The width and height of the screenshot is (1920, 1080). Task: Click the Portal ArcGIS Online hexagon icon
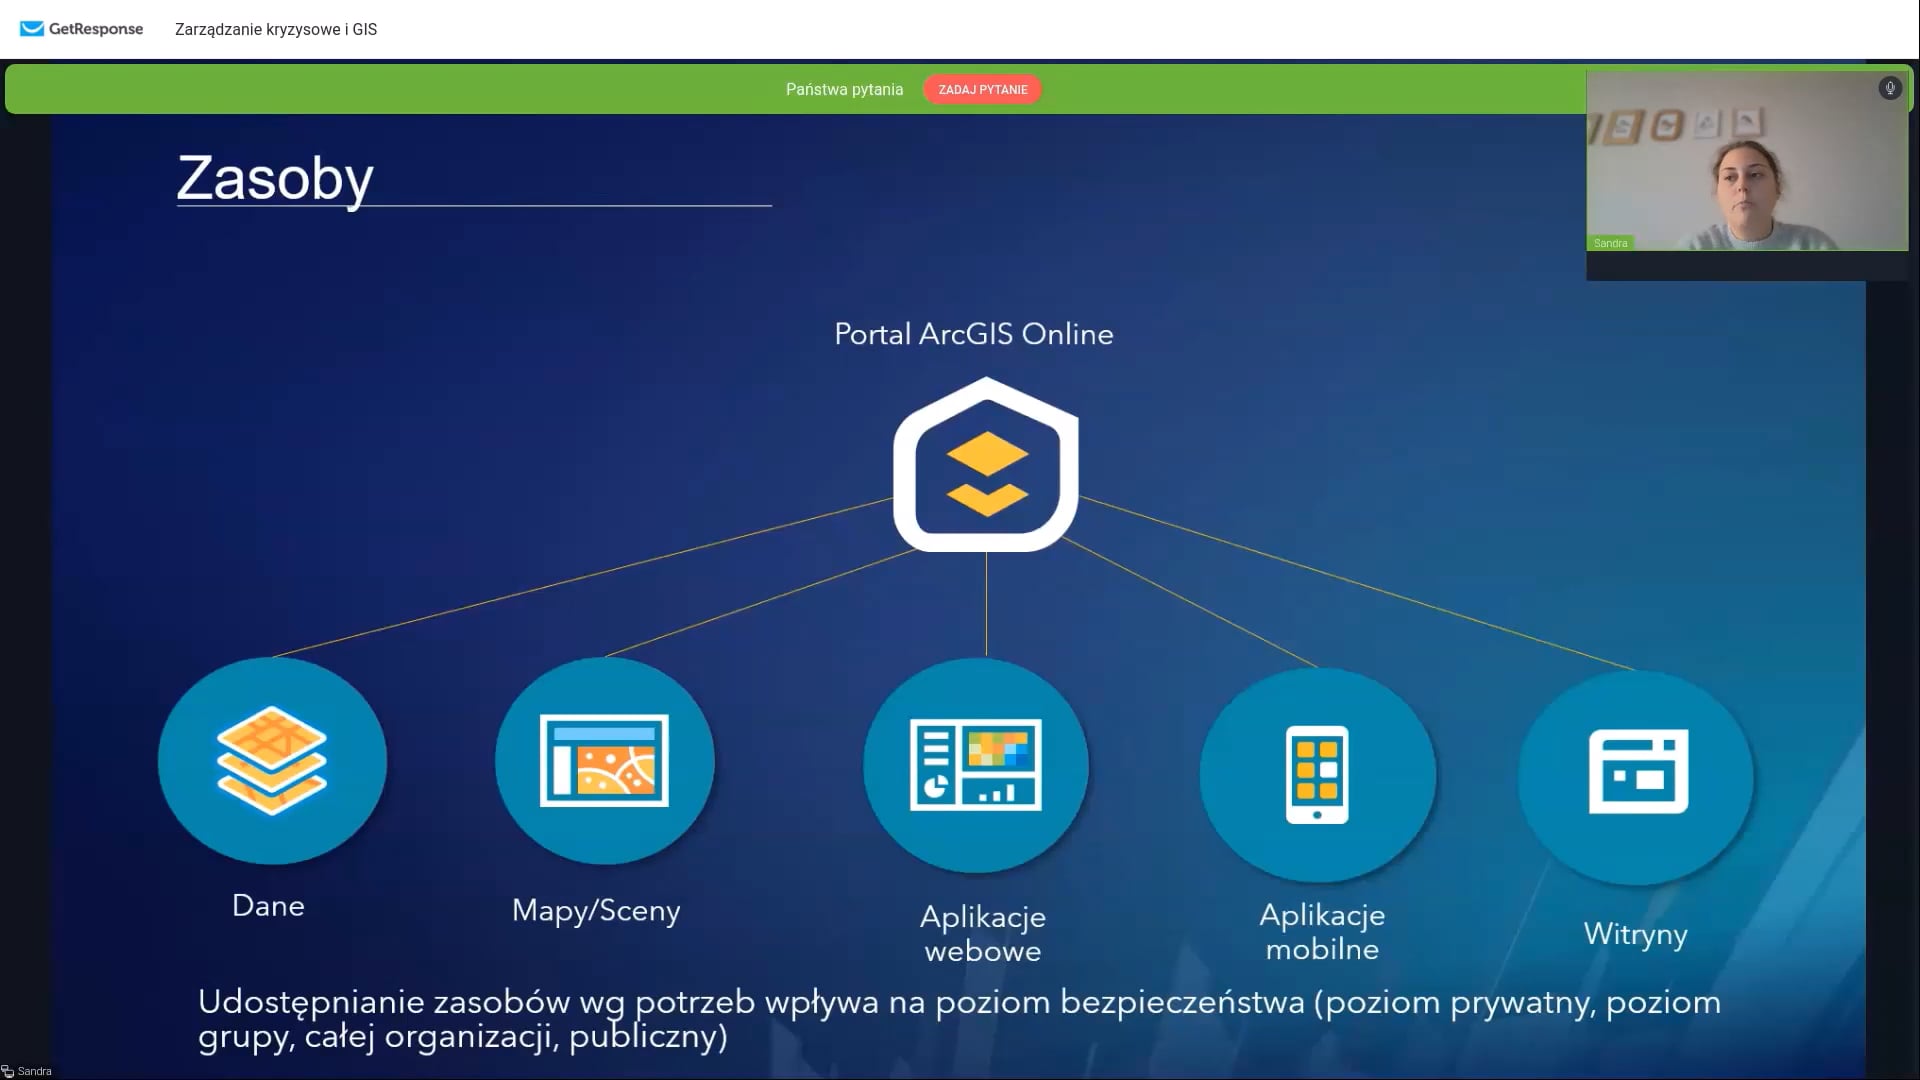[x=985, y=468]
